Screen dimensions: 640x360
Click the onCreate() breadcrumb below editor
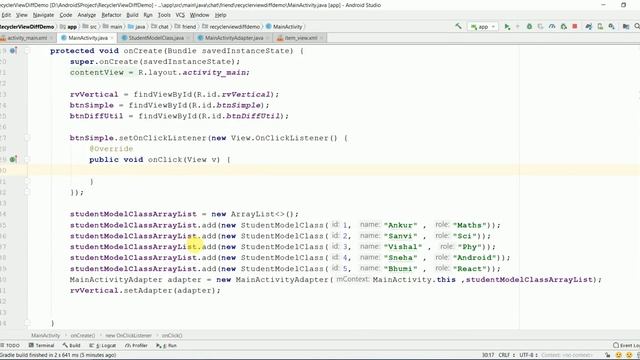(x=83, y=336)
